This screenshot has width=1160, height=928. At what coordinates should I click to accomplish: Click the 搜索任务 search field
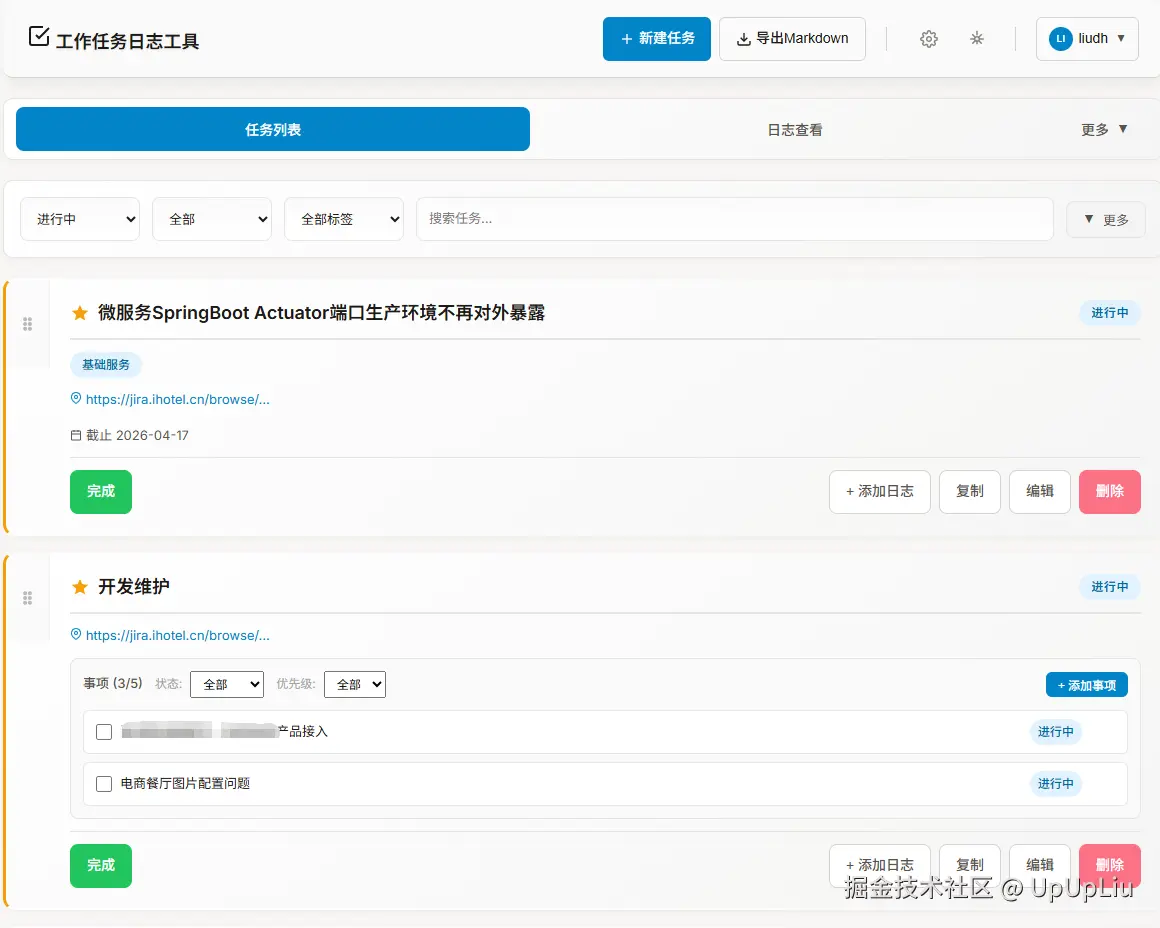point(735,219)
